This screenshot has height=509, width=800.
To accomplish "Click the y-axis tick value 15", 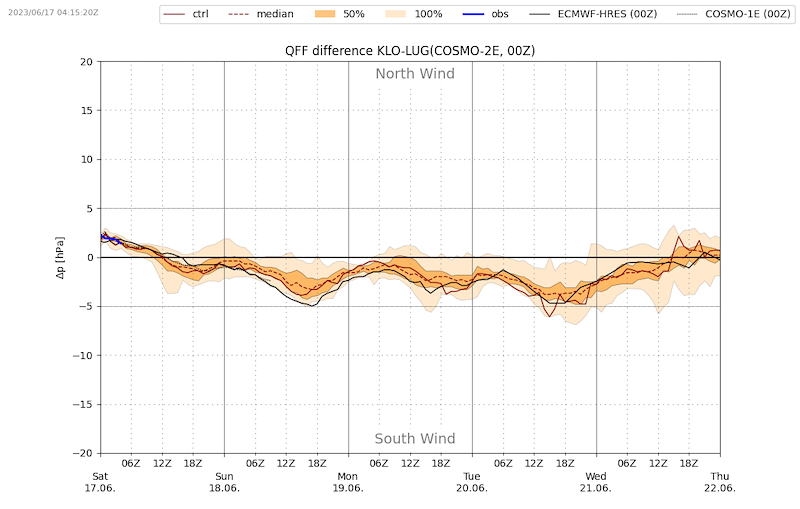I will [x=87, y=111].
